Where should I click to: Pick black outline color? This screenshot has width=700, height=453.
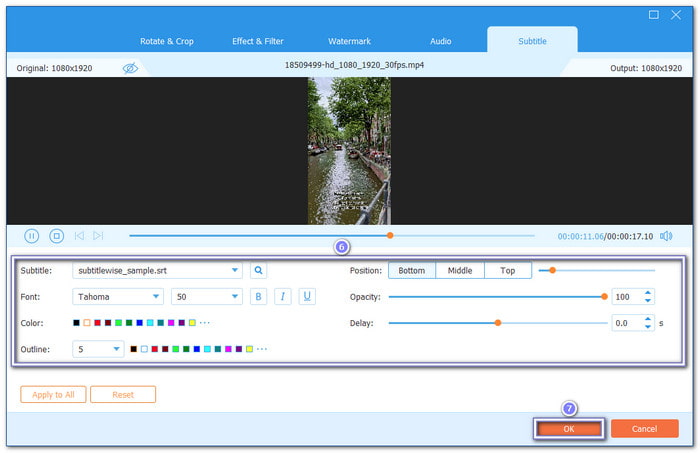tap(133, 349)
